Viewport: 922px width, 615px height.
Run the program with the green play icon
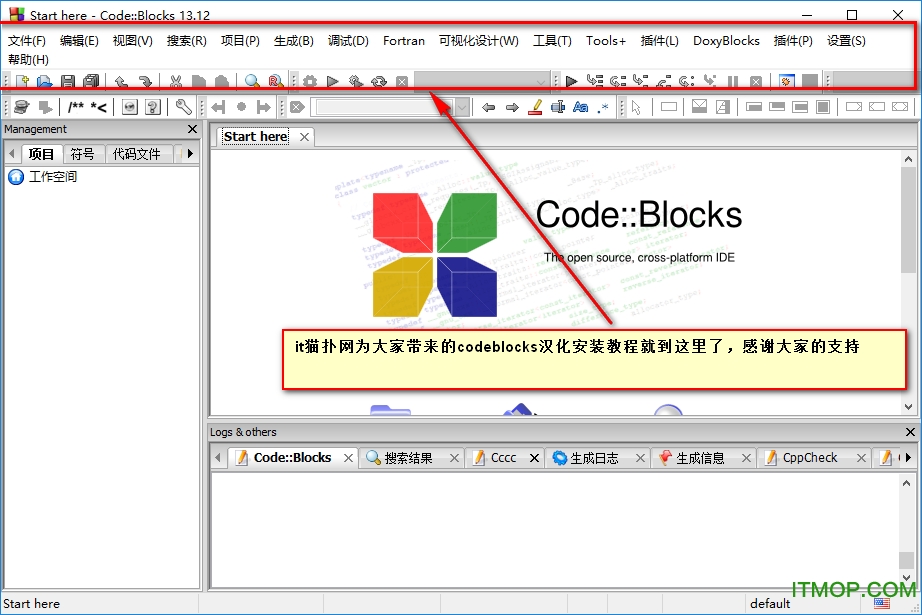click(x=333, y=81)
